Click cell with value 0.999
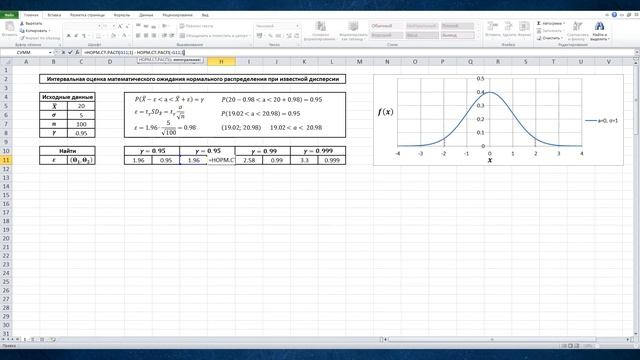 pos(332,160)
